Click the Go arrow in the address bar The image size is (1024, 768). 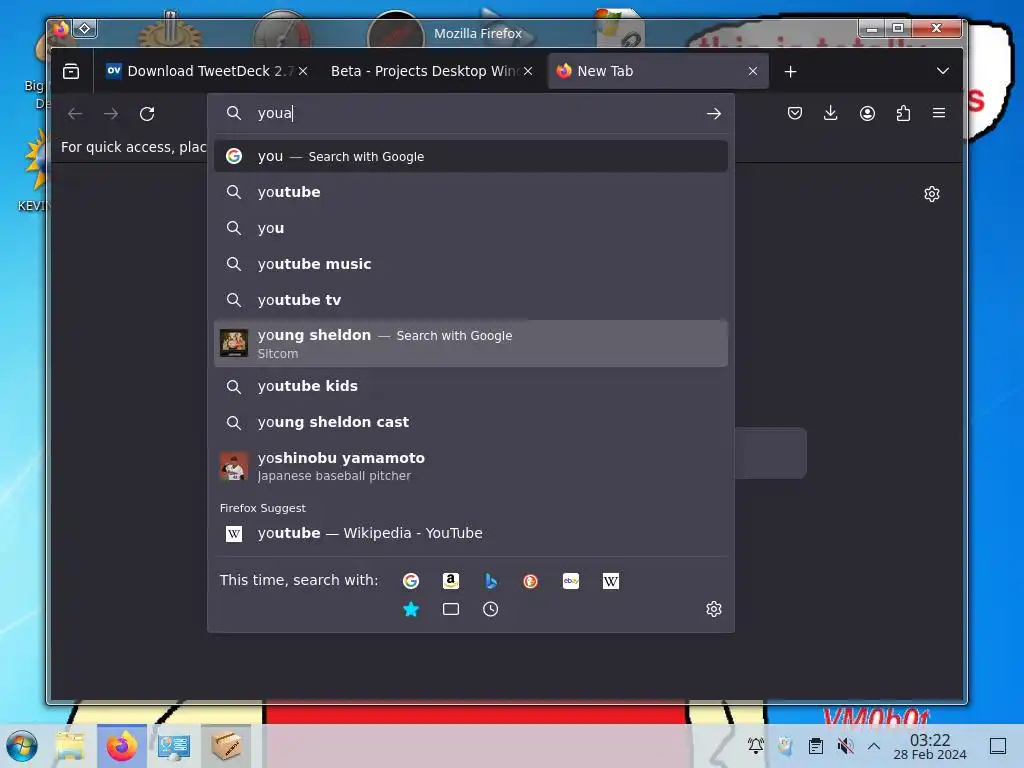pos(713,114)
